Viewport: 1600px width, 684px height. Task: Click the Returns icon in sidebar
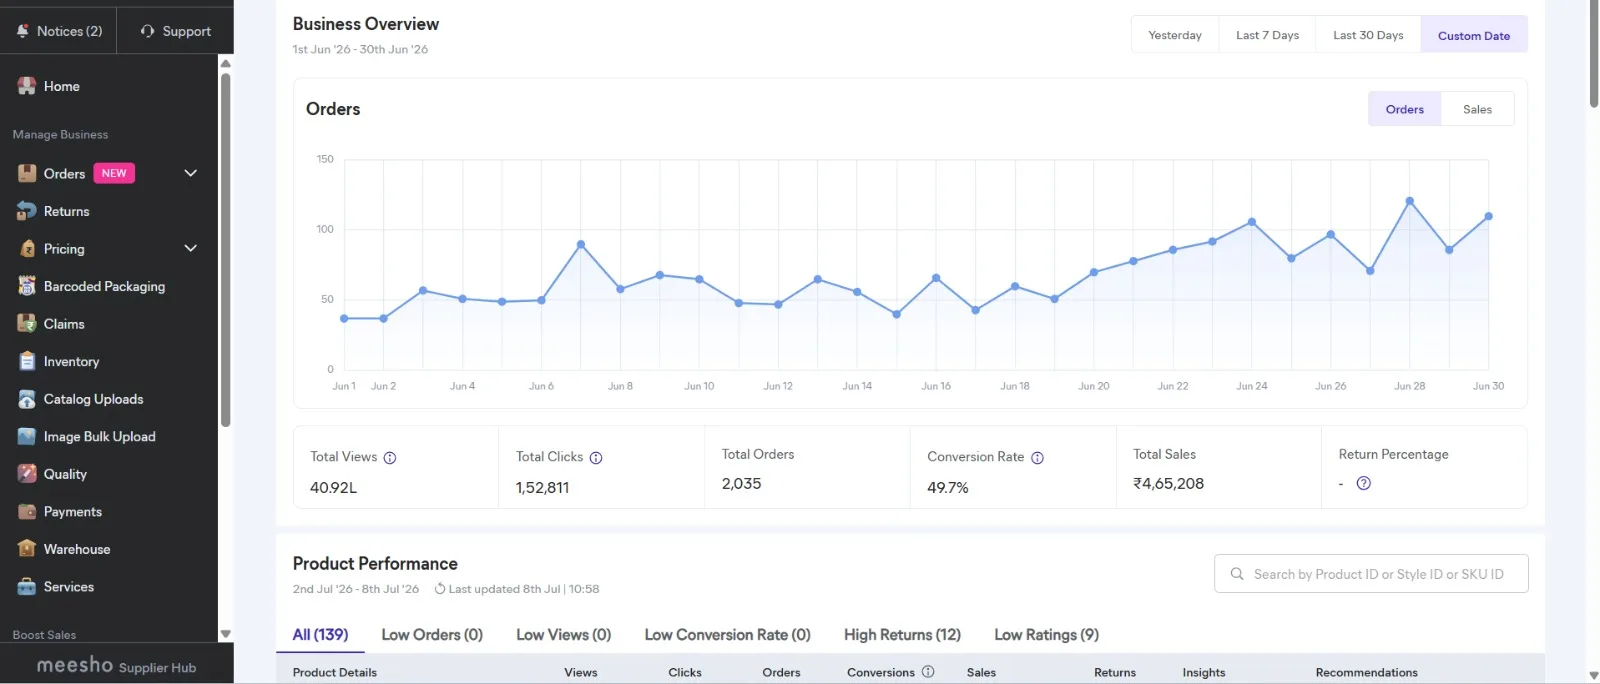click(27, 211)
